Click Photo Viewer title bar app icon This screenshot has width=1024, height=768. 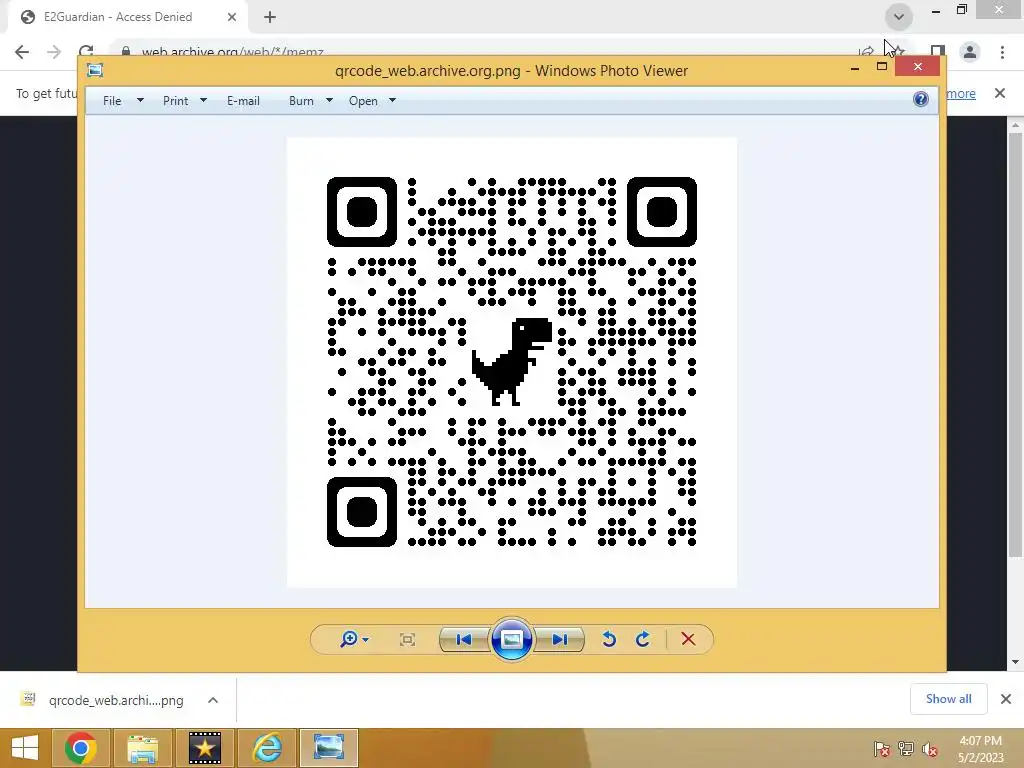coord(95,70)
